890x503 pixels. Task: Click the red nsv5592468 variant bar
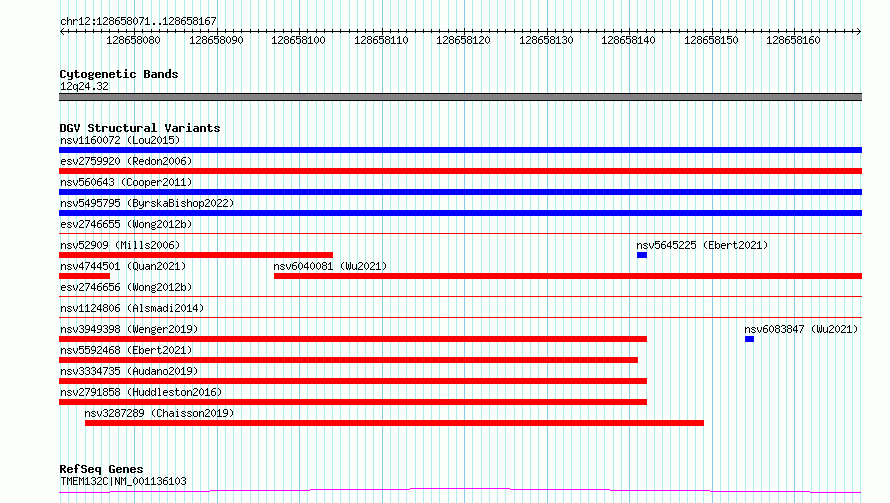[x=349, y=360]
